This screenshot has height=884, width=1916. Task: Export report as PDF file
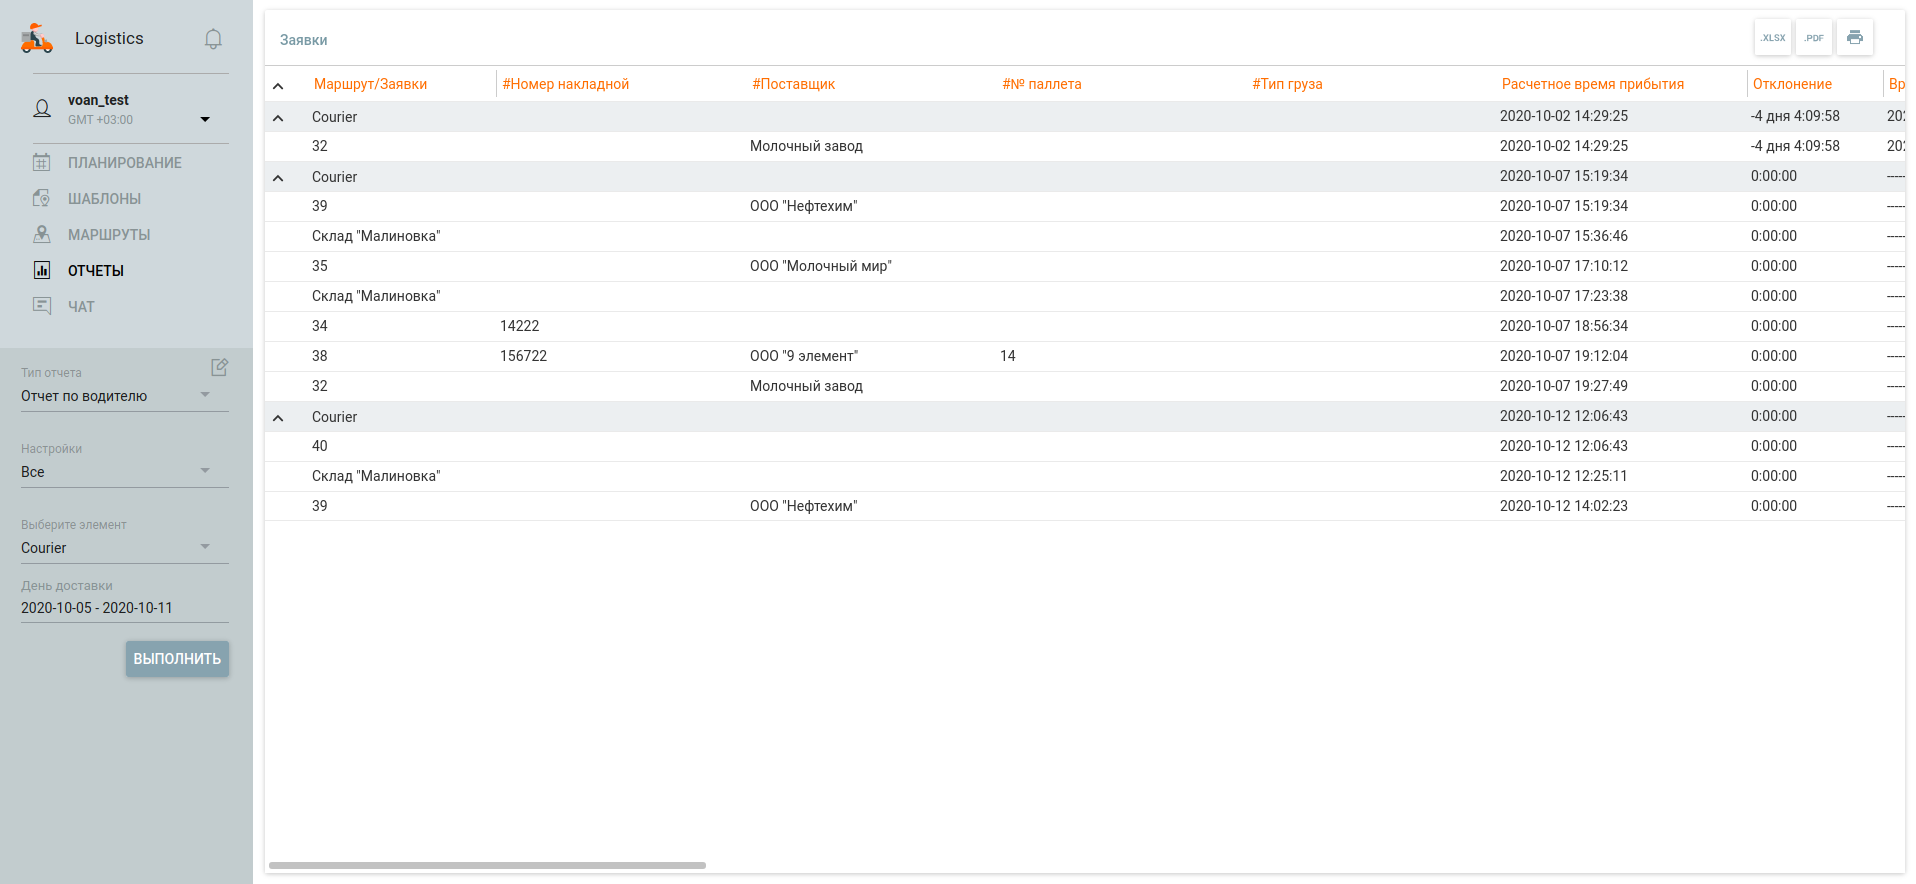point(1814,38)
